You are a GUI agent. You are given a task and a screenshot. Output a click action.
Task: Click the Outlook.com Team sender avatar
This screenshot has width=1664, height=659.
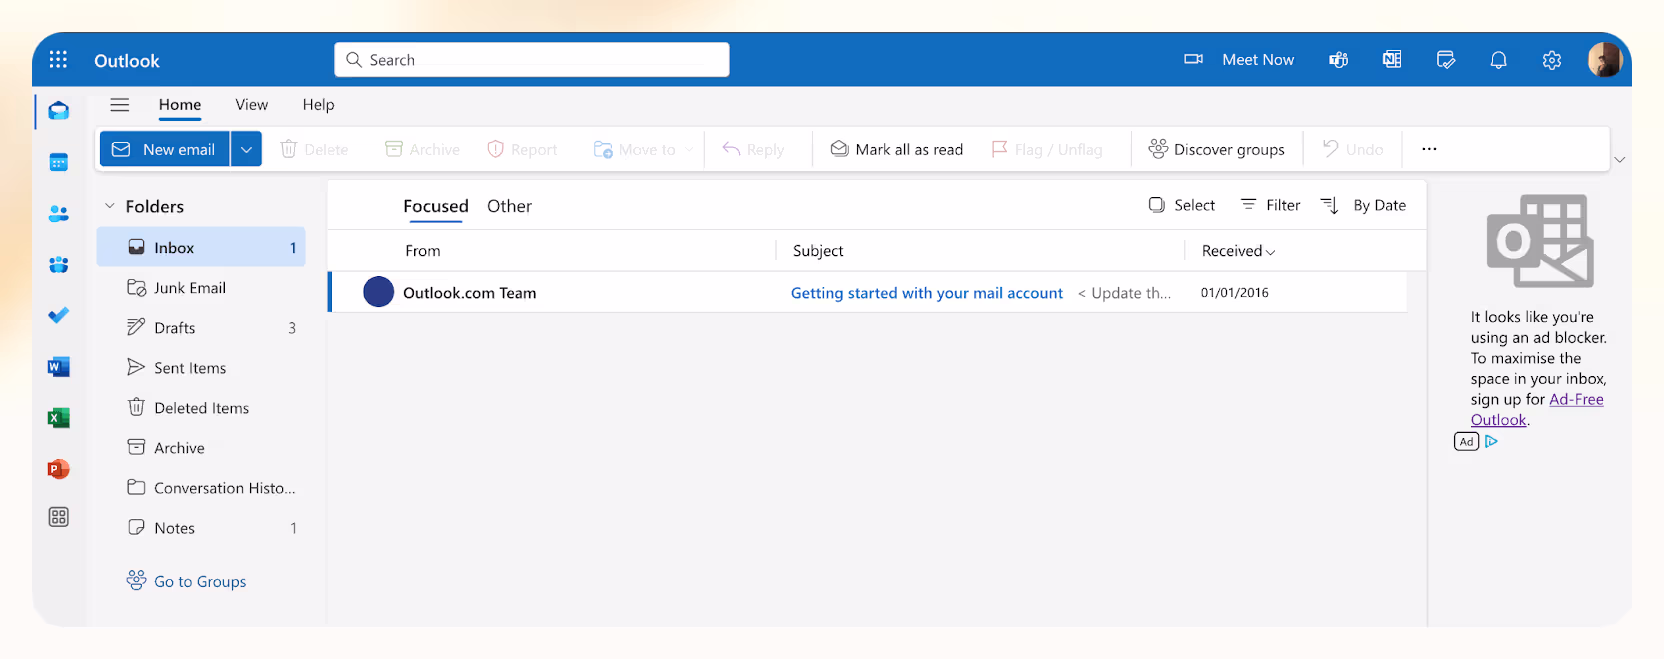(x=378, y=292)
